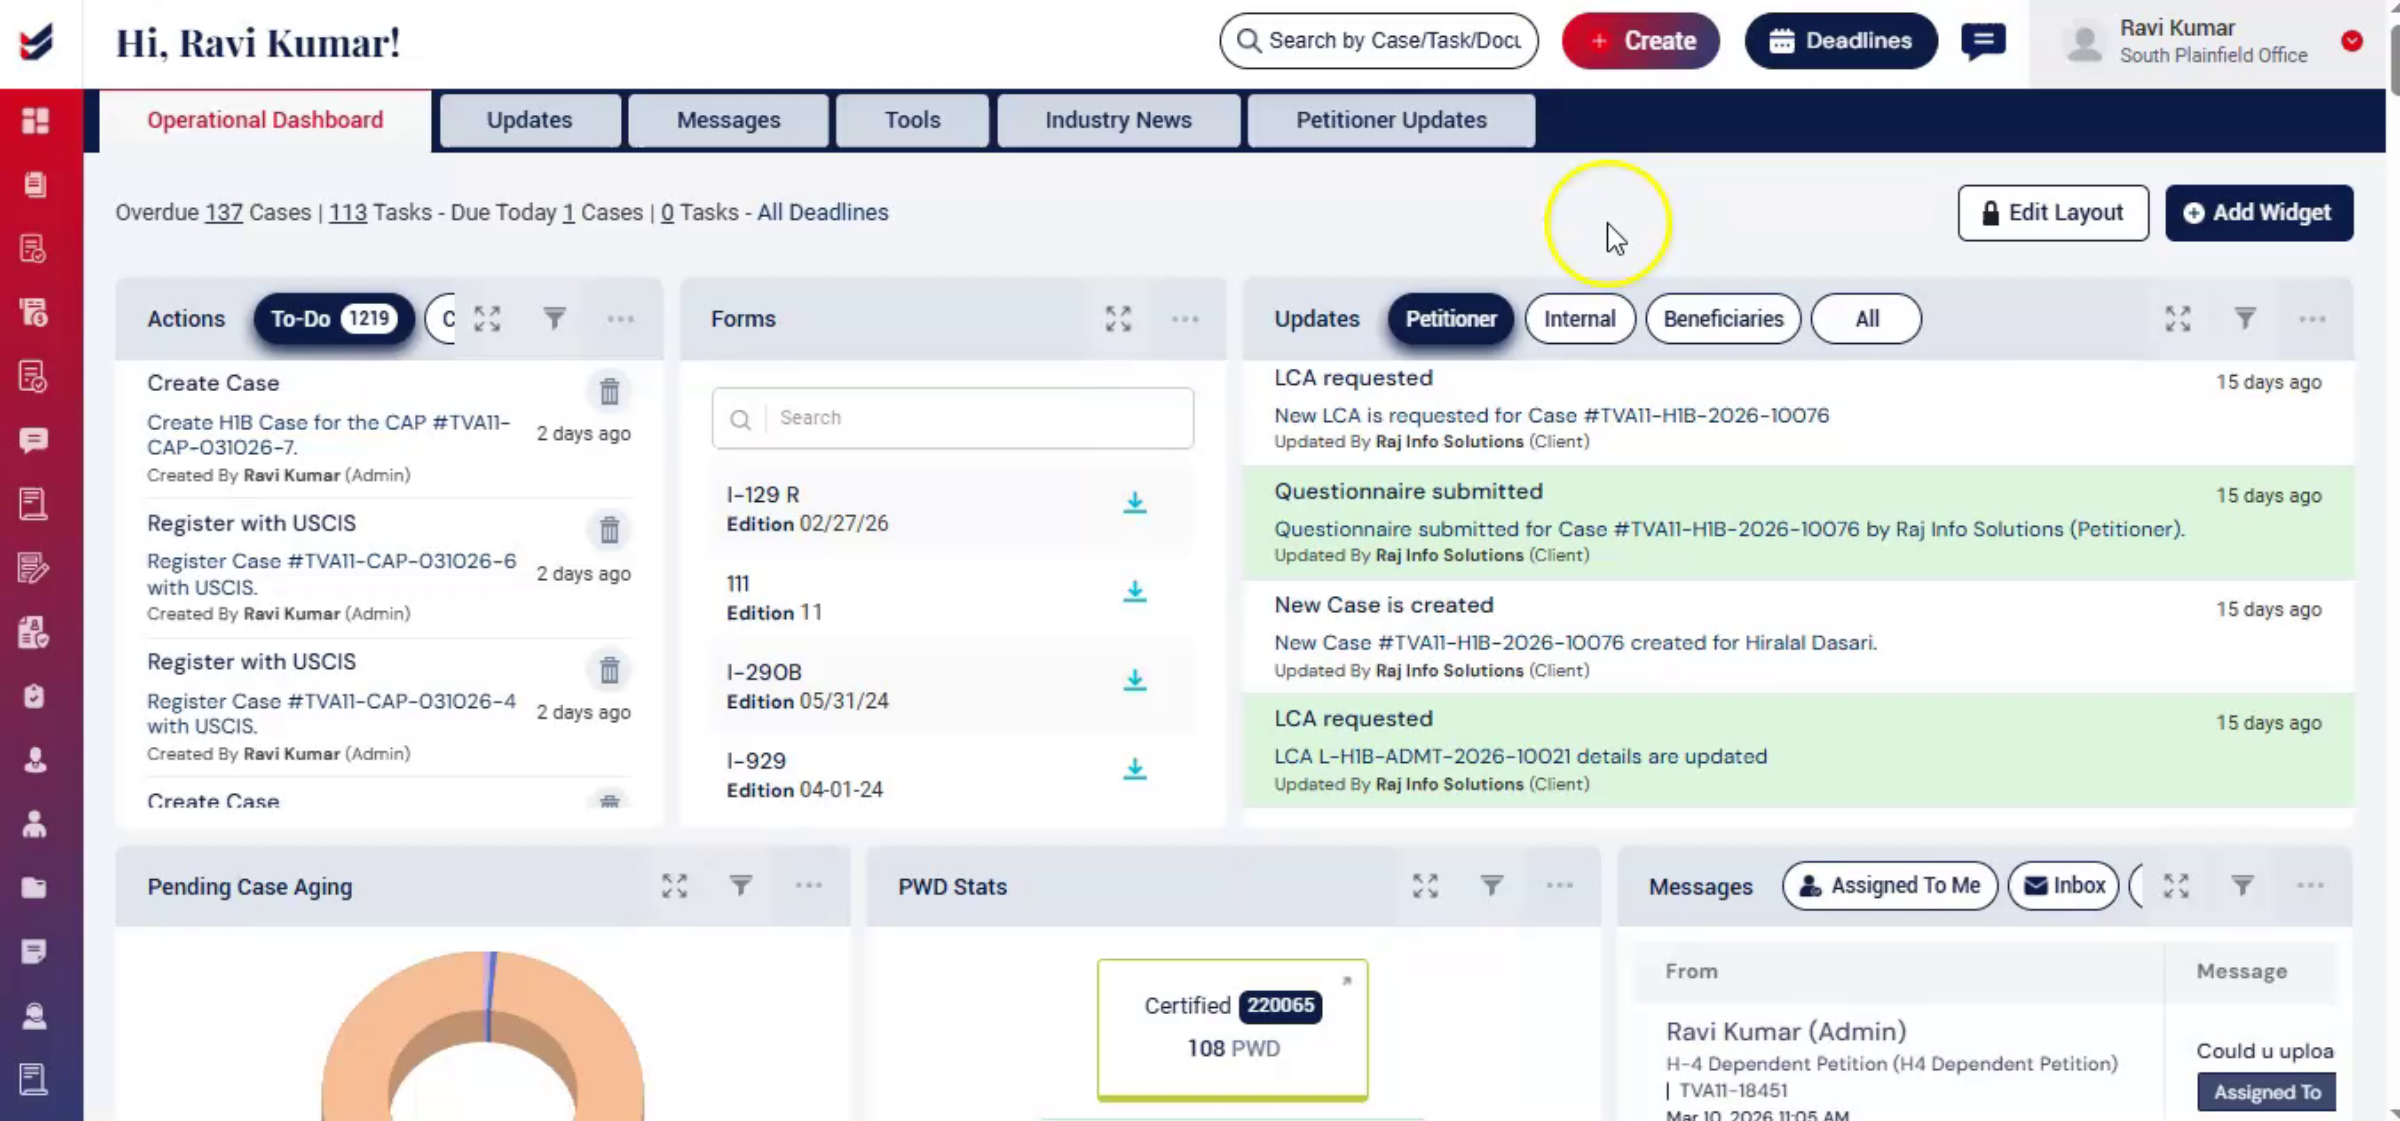Image resolution: width=2400 pixels, height=1121 pixels.
Task: Open the sidebar clipboard check icon
Action: tap(35, 696)
